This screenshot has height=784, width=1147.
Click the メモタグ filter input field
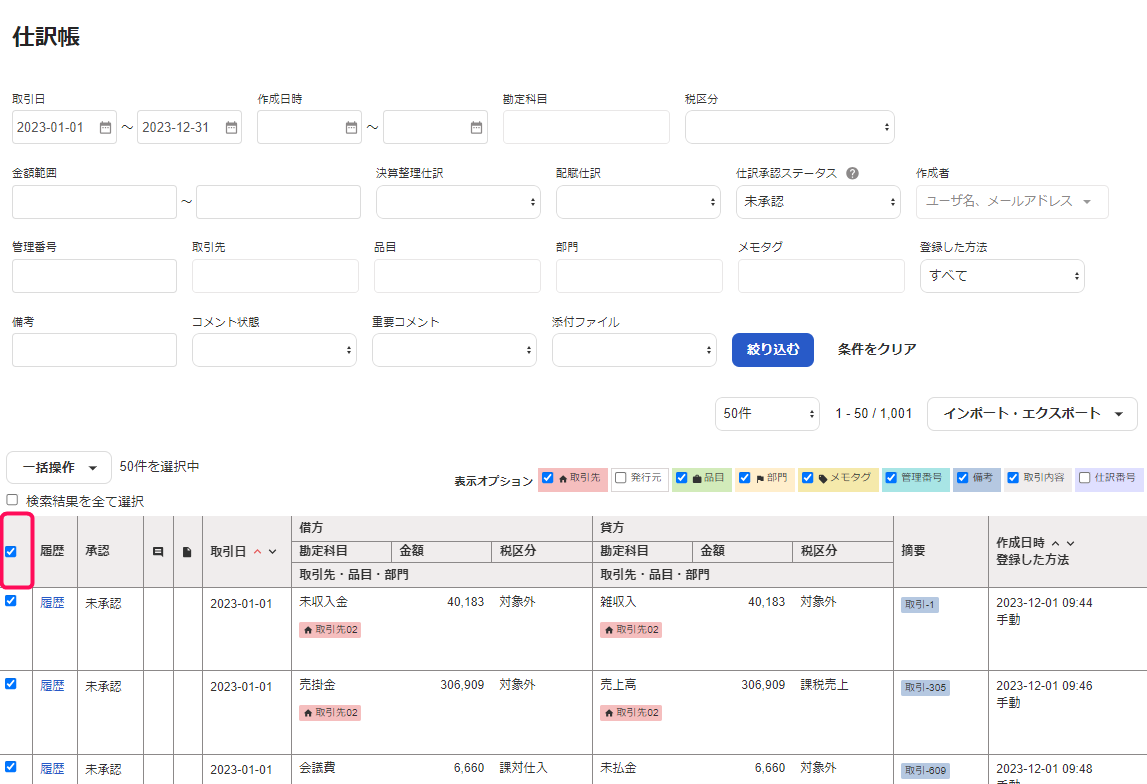coord(821,276)
